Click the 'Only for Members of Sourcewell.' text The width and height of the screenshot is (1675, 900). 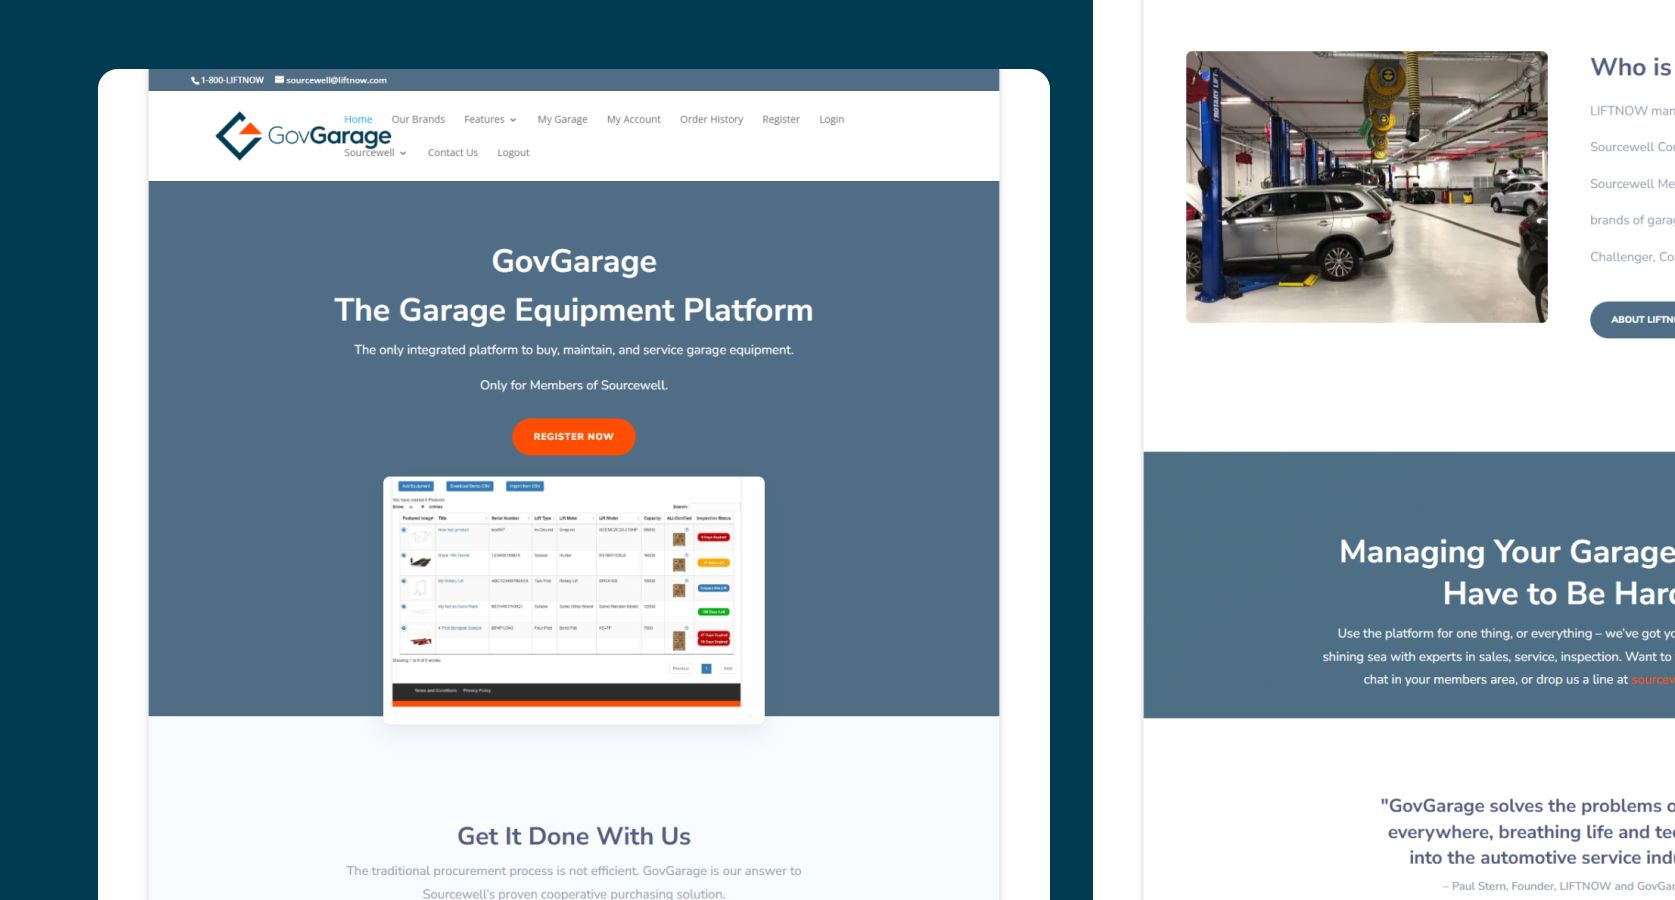tap(574, 385)
